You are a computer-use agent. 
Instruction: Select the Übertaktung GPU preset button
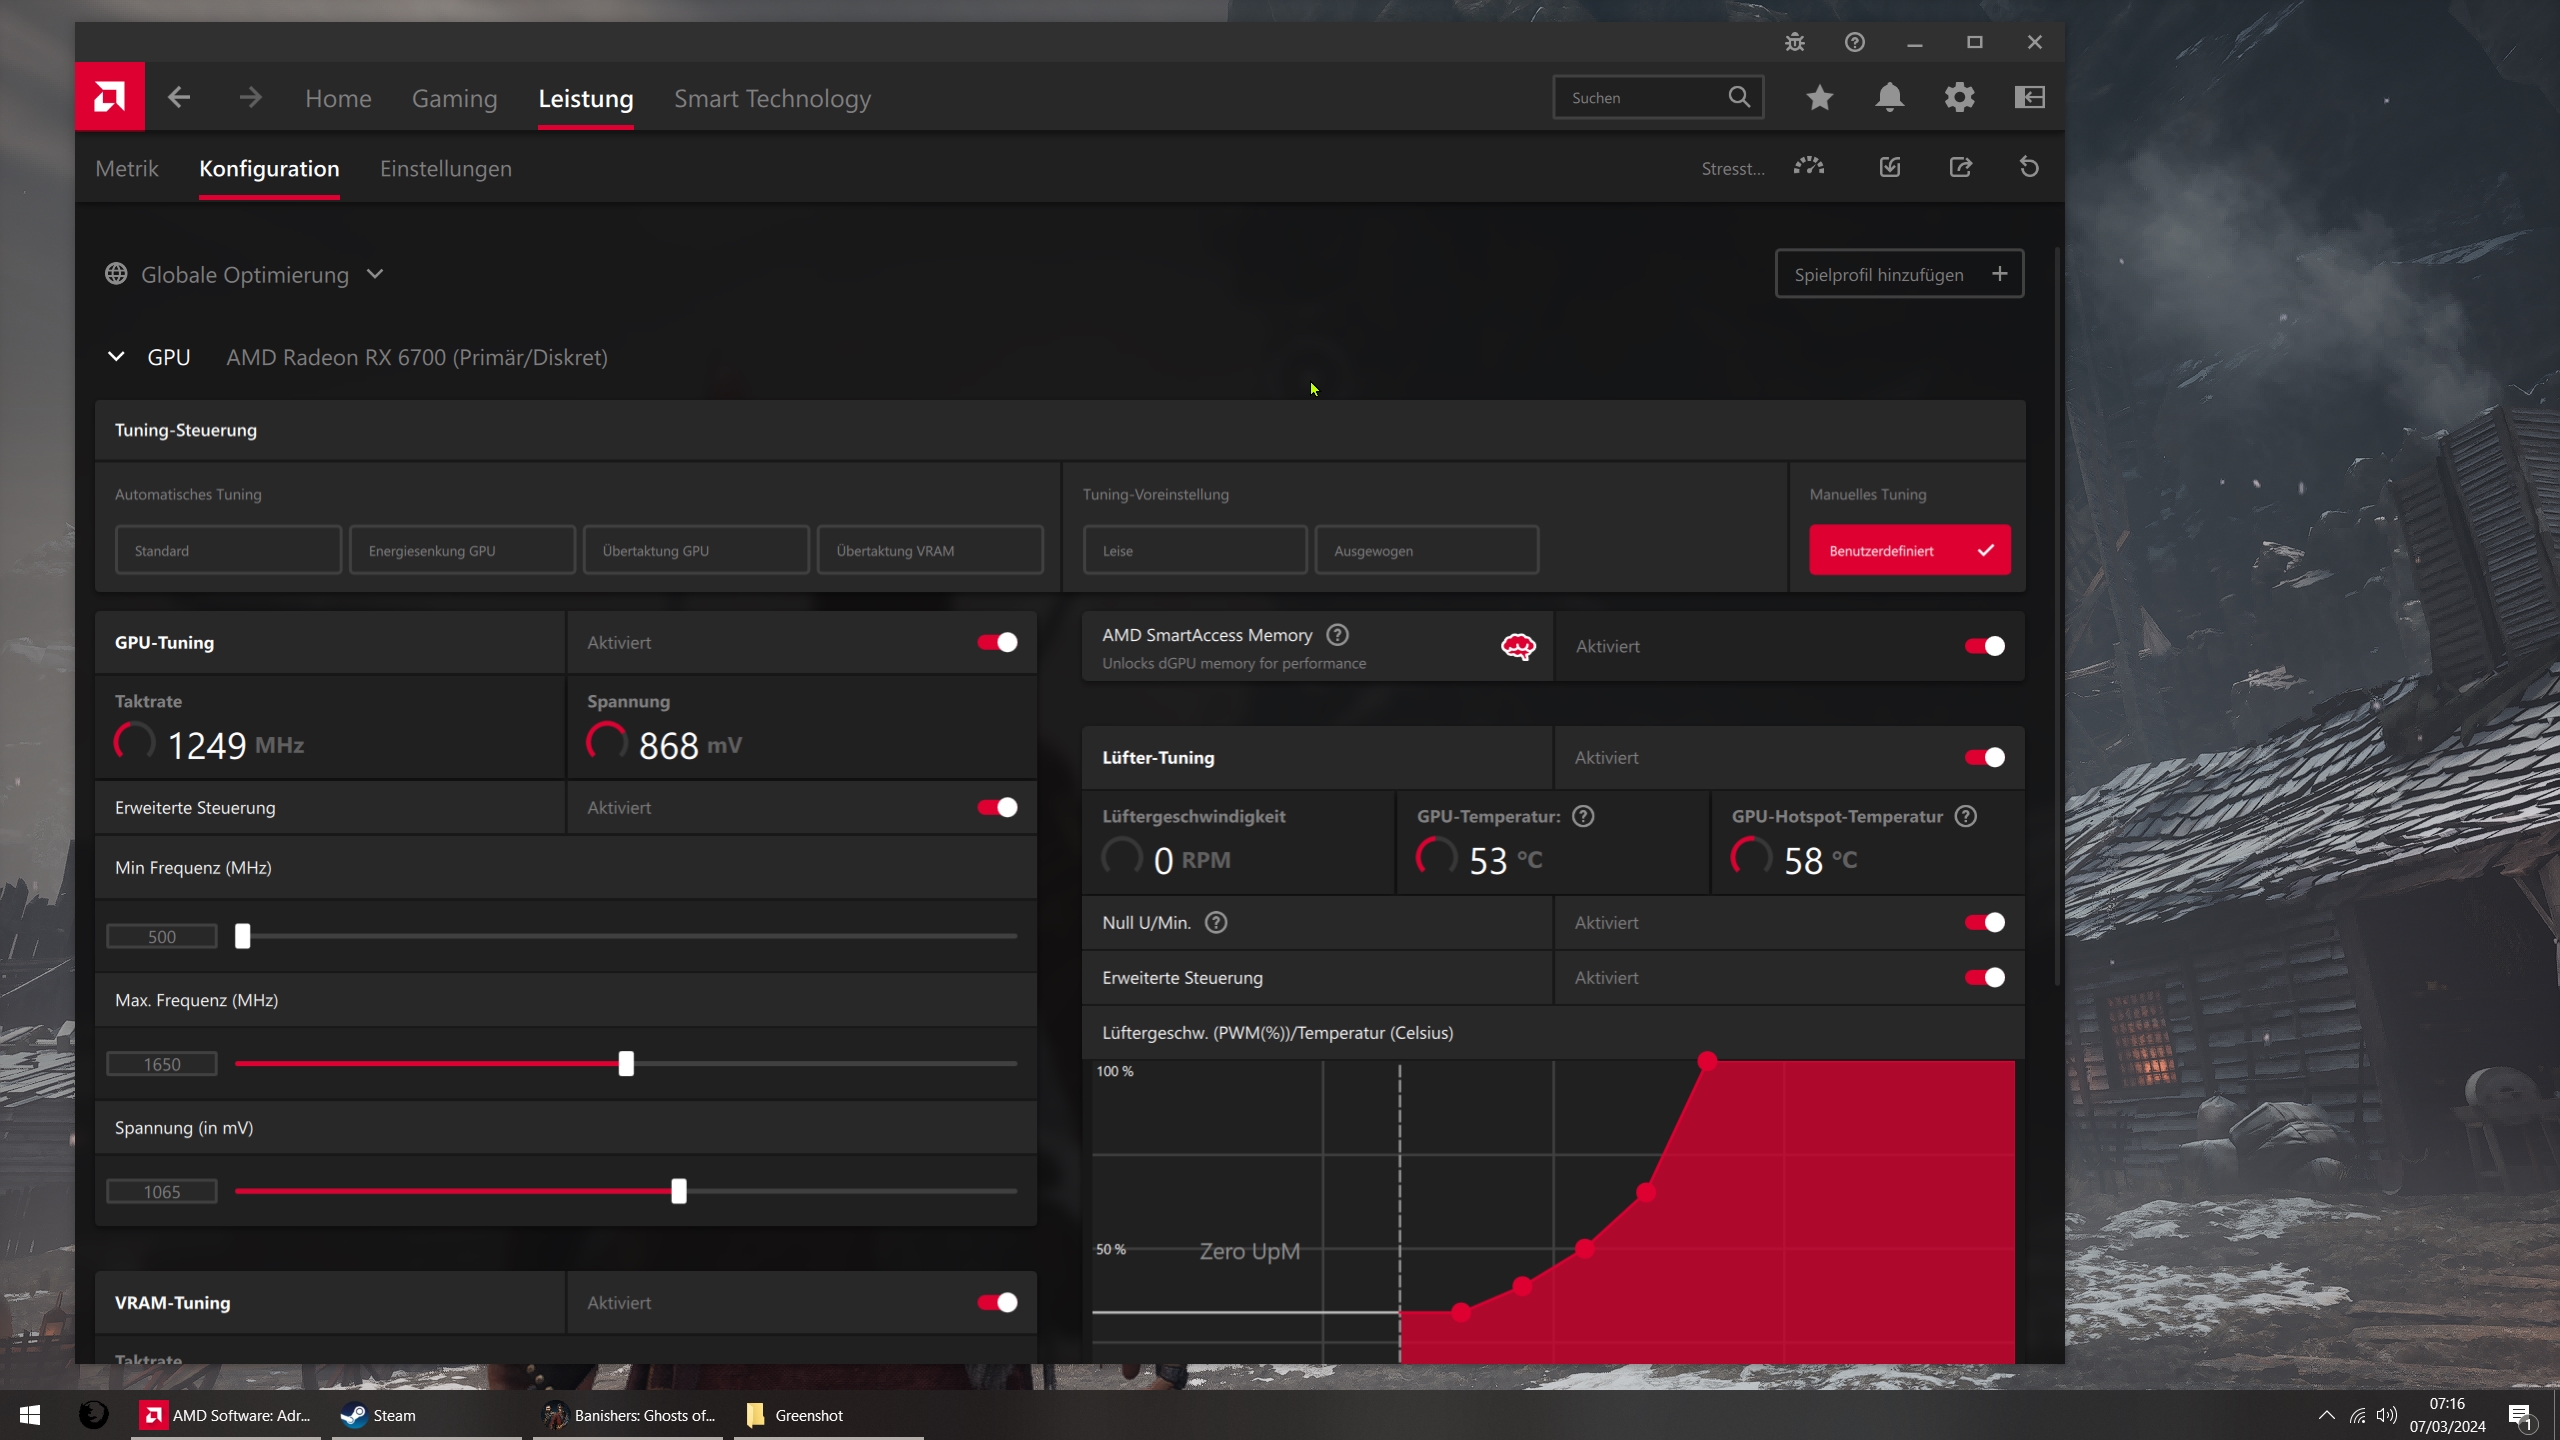click(x=696, y=550)
